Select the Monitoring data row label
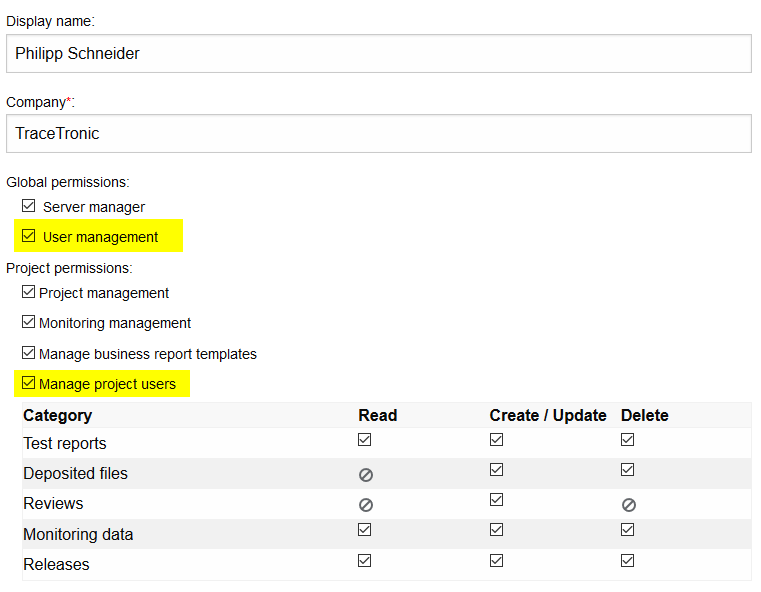Screen dimensions: 761x592 [78, 534]
